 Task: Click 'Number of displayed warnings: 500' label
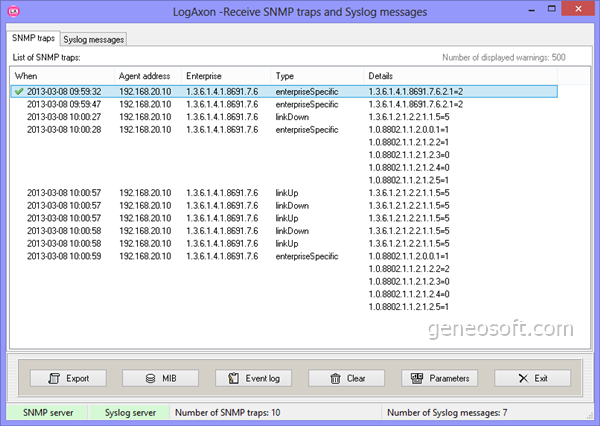pyautogui.click(x=504, y=57)
